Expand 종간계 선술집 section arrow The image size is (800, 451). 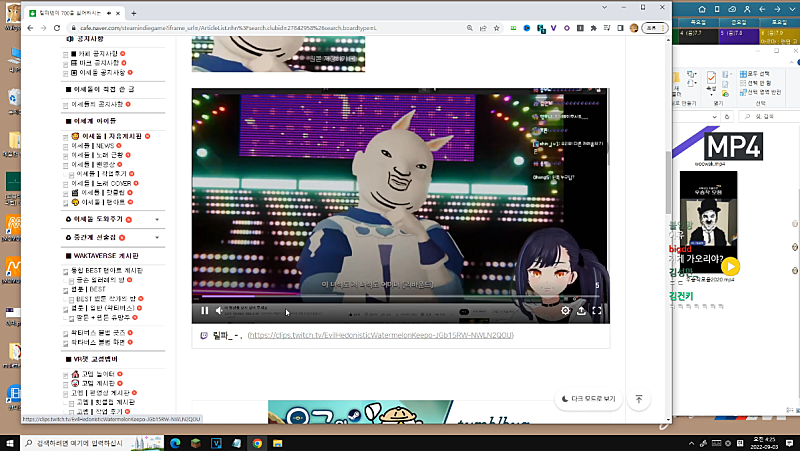click(157, 238)
